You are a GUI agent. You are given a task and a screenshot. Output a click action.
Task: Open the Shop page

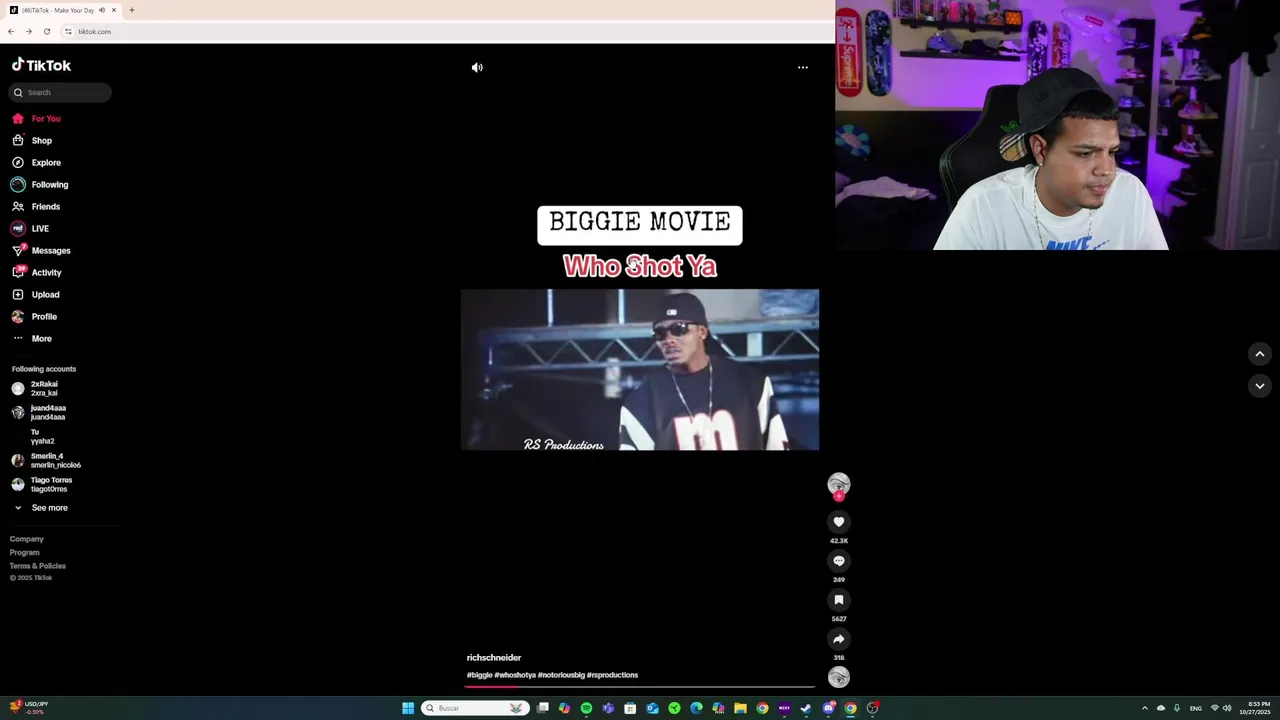coord(32,140)
